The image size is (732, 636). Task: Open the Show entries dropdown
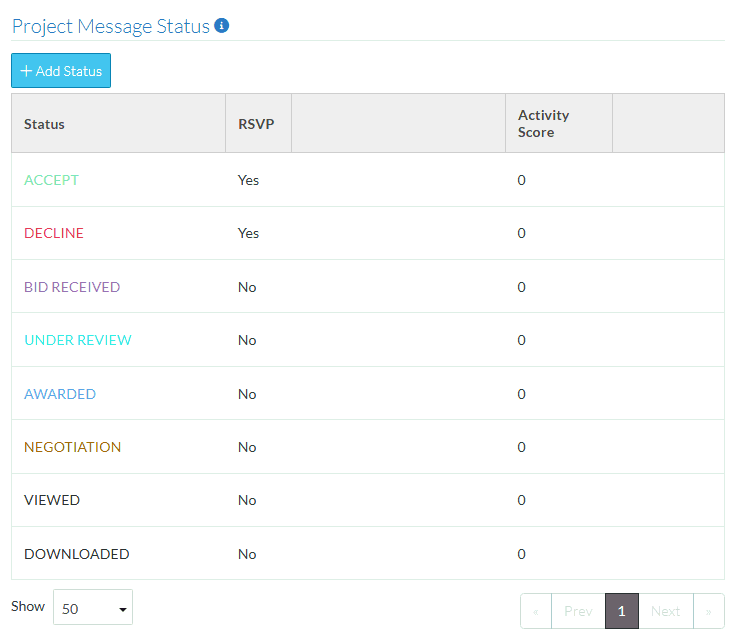tap(93, 607)
